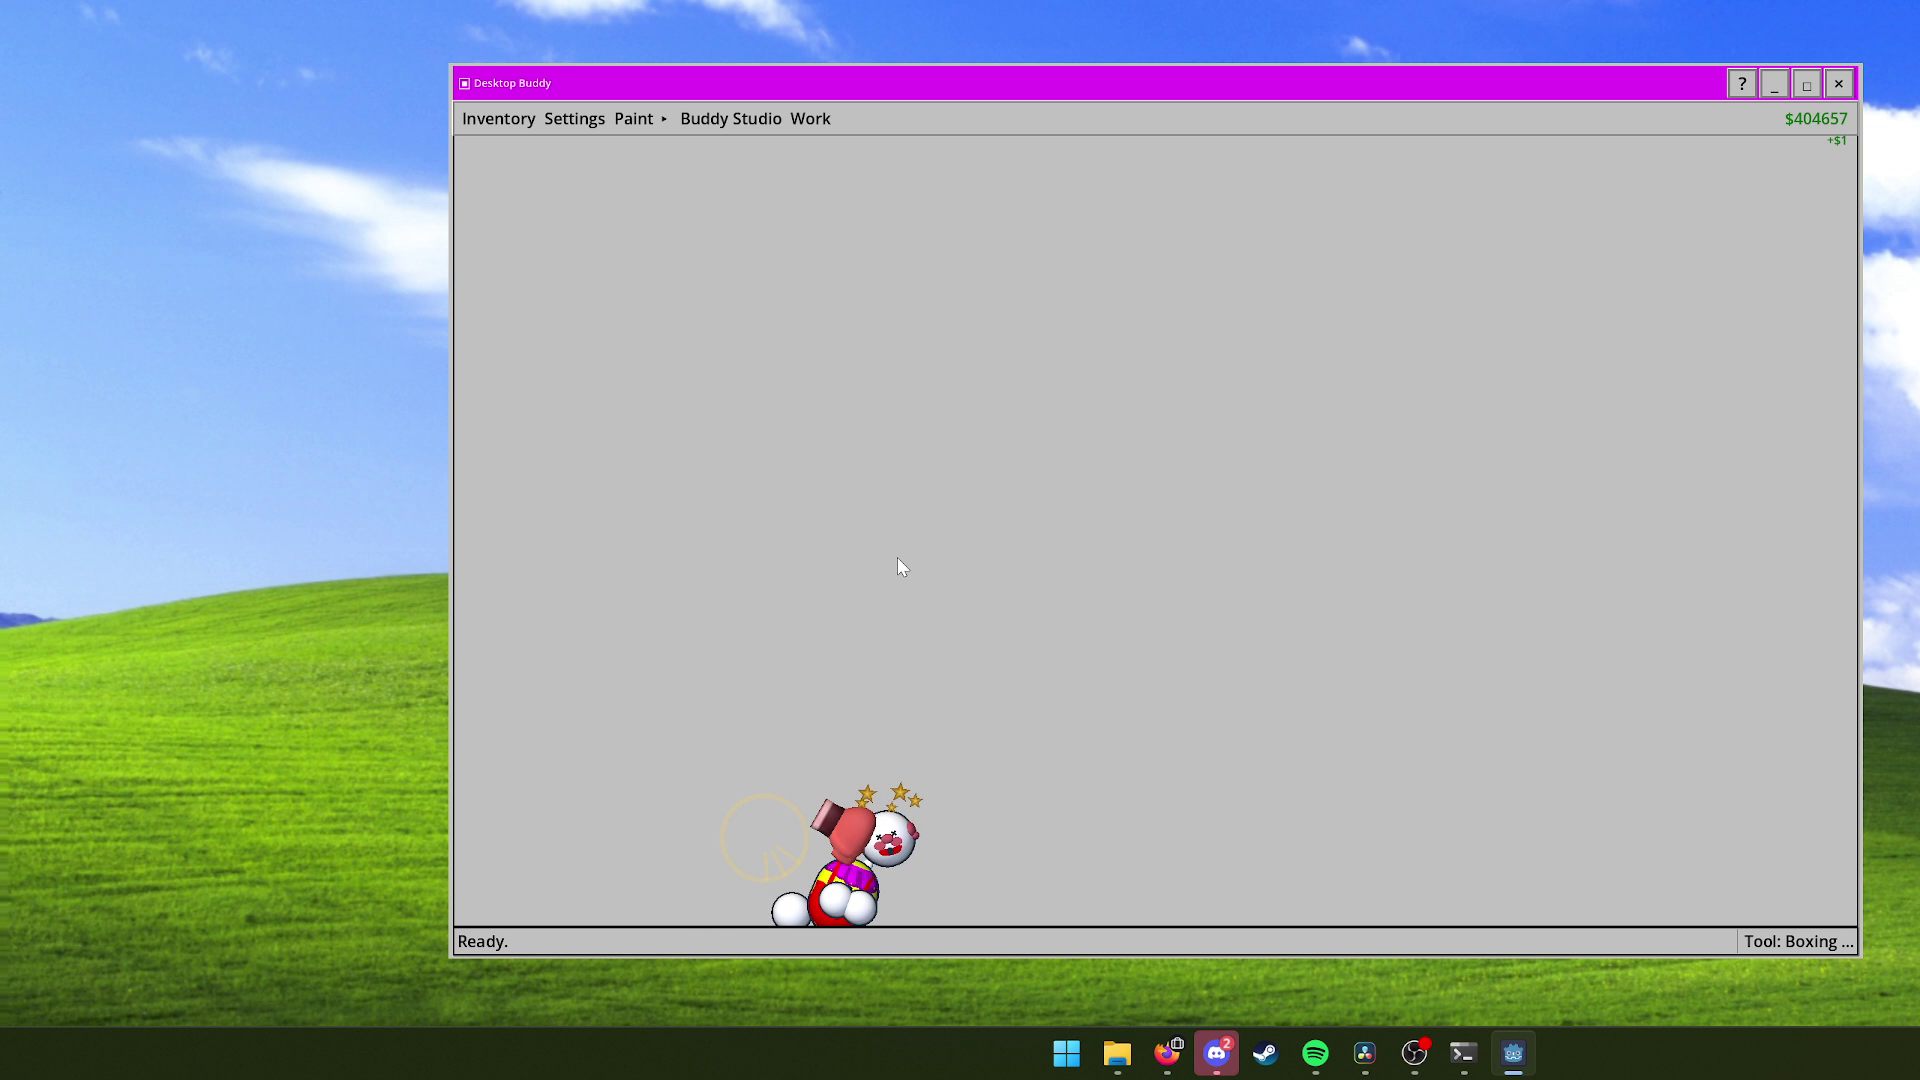Expand the Paint submenu arrow

coord(664,119)
